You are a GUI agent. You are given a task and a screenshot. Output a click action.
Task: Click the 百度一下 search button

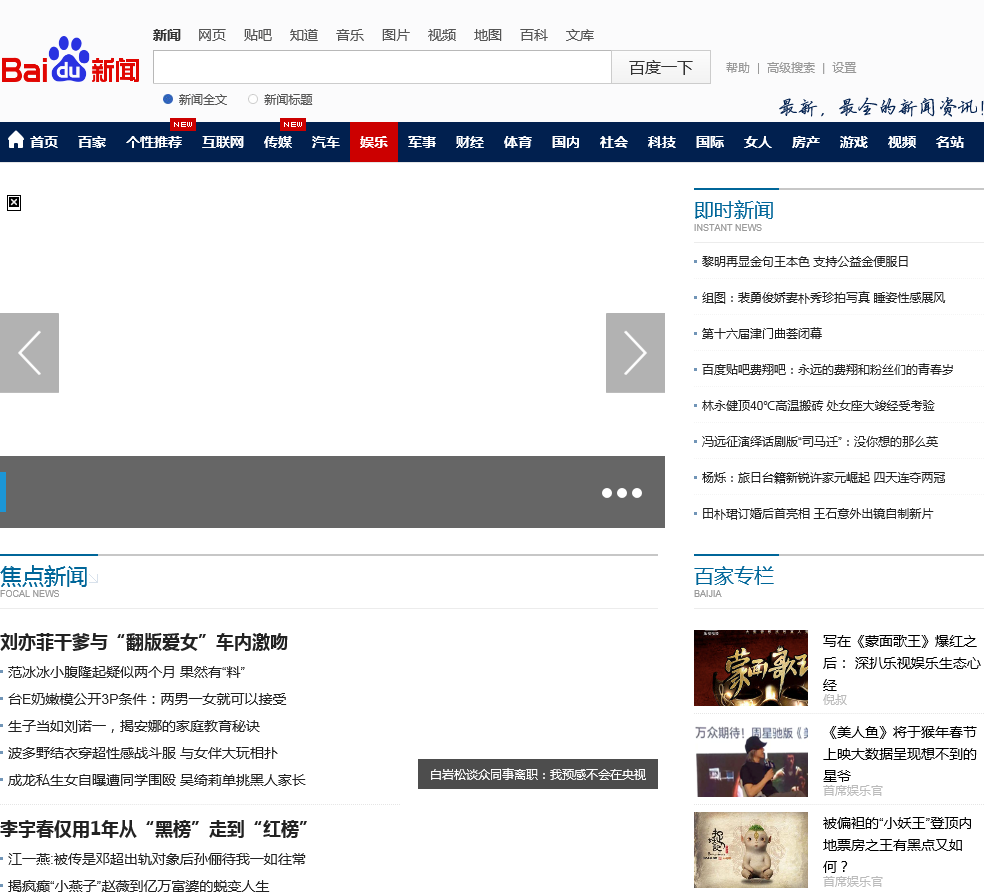[661, 67]
